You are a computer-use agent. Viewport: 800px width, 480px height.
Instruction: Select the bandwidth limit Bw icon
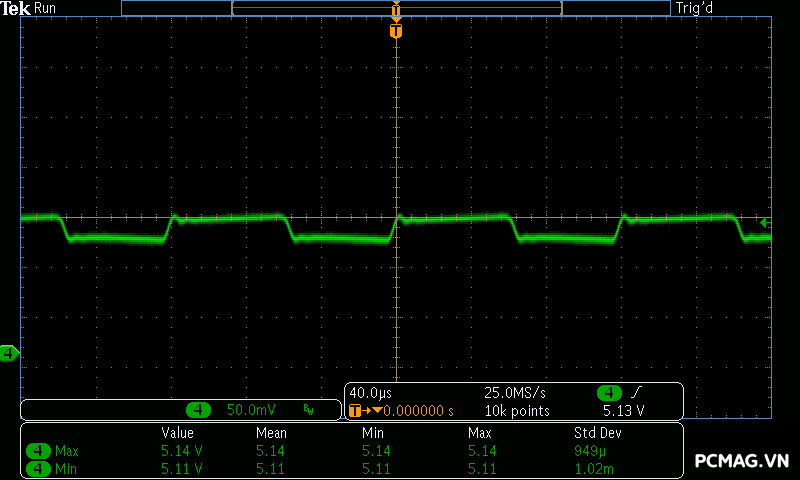(308, 410)
